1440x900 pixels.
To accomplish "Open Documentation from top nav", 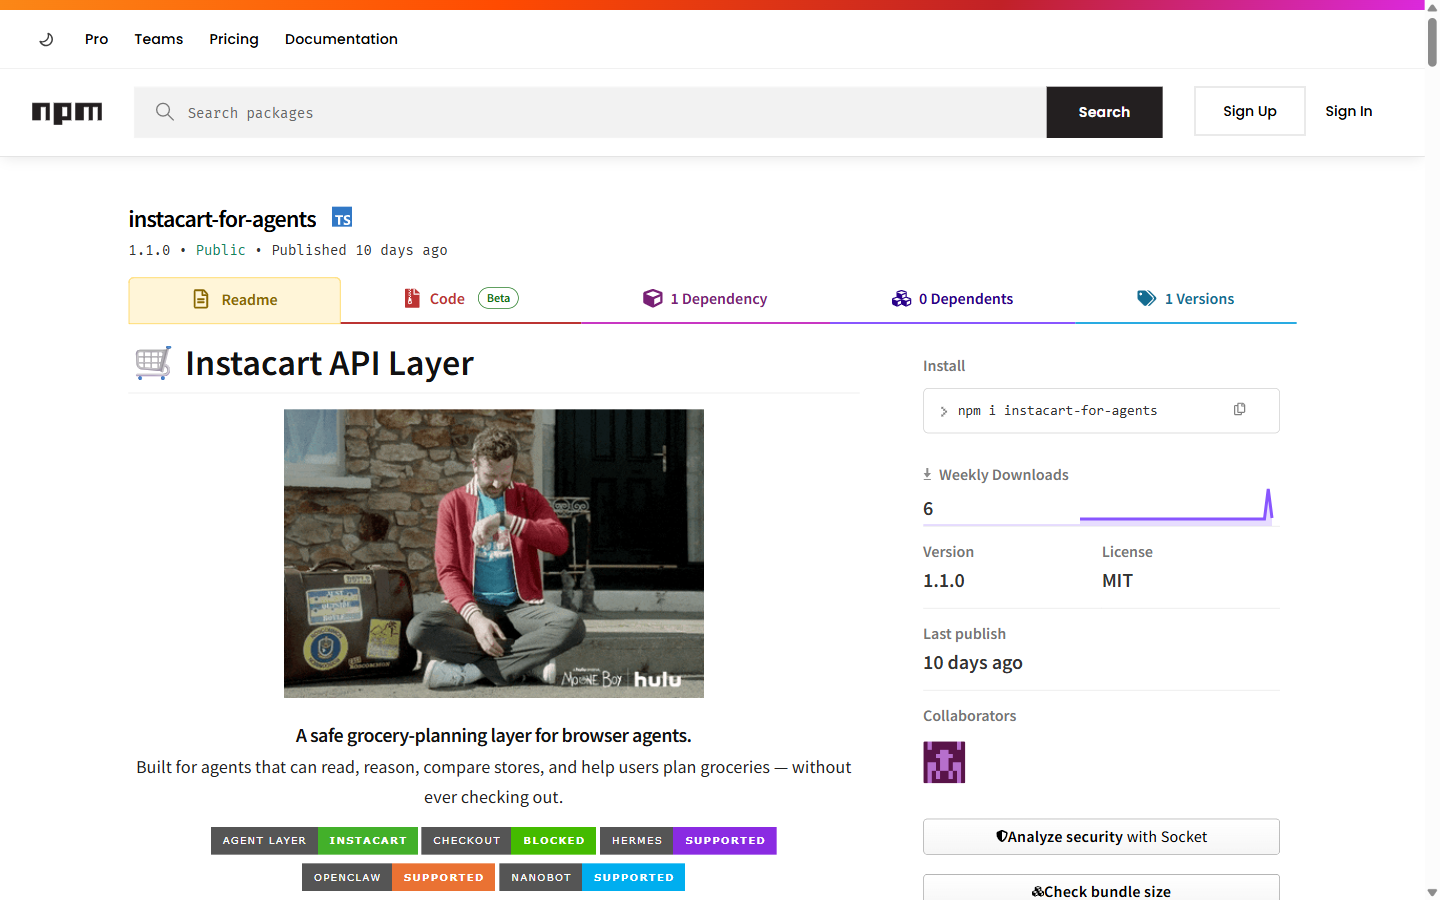I will [341, 39].
